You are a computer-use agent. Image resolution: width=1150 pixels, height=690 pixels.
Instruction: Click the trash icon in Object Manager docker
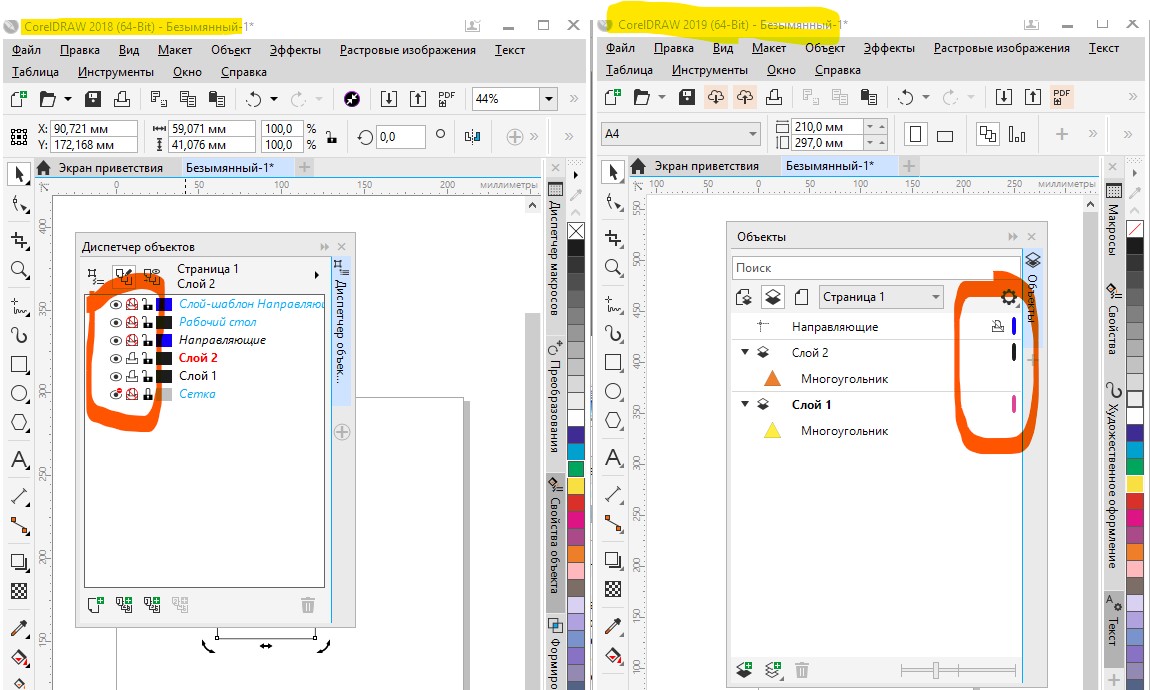click(x=308, y=605)
